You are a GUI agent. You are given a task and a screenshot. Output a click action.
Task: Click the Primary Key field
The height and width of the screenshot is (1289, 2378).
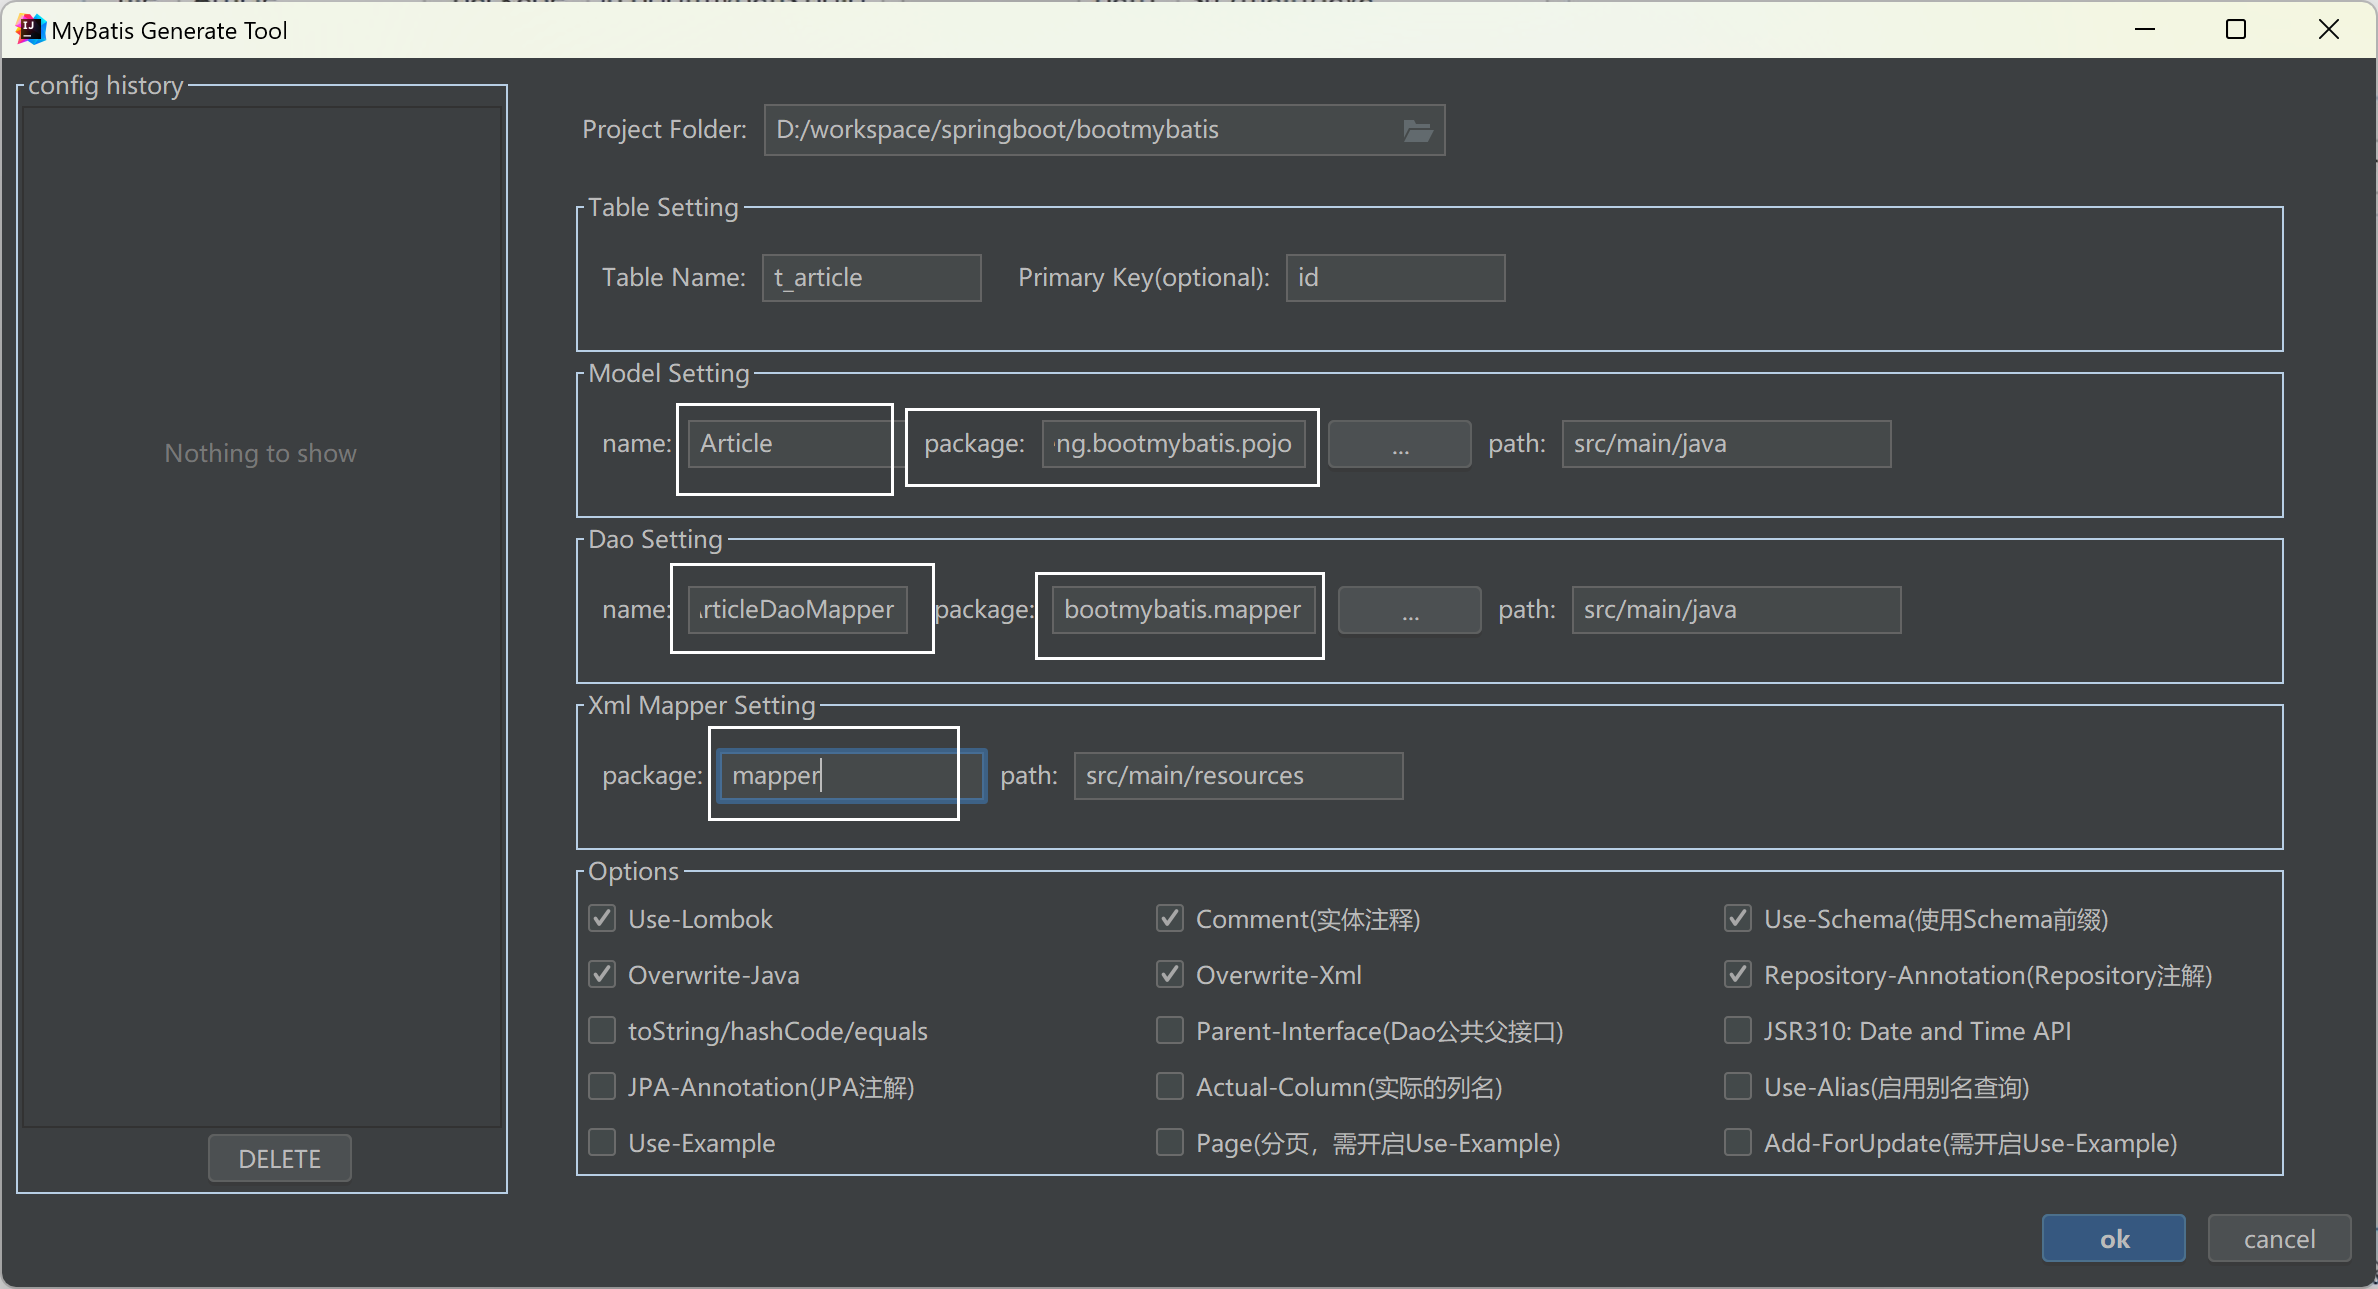point(1395,277)
